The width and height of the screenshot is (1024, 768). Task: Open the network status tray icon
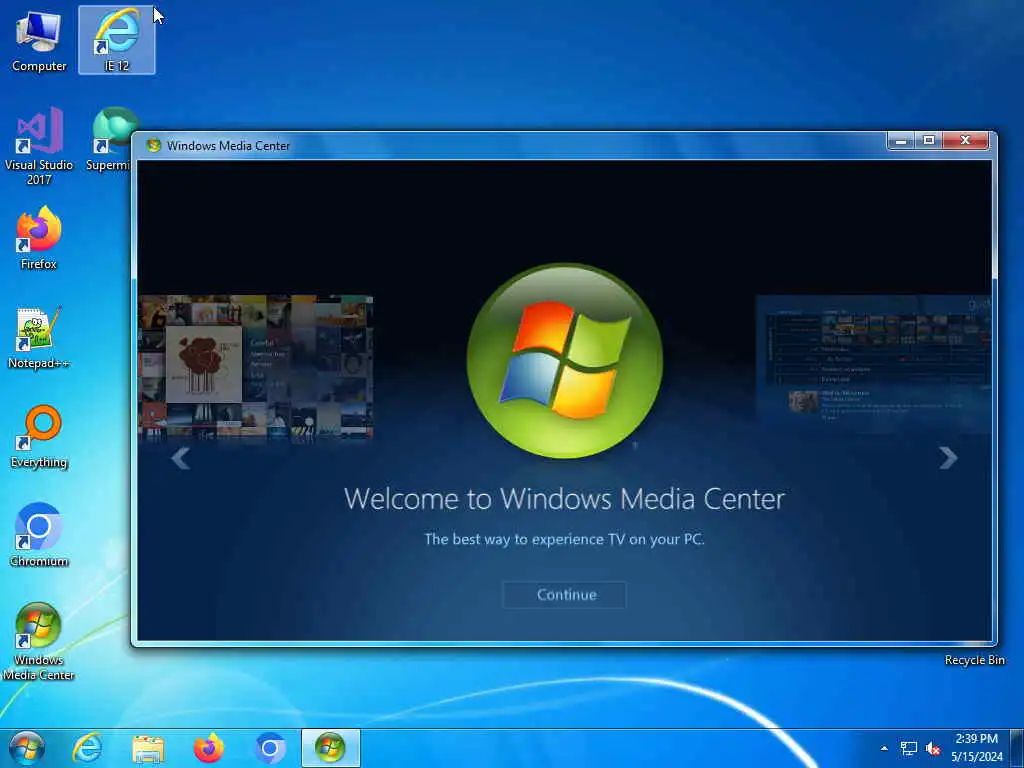click(908, 748)
